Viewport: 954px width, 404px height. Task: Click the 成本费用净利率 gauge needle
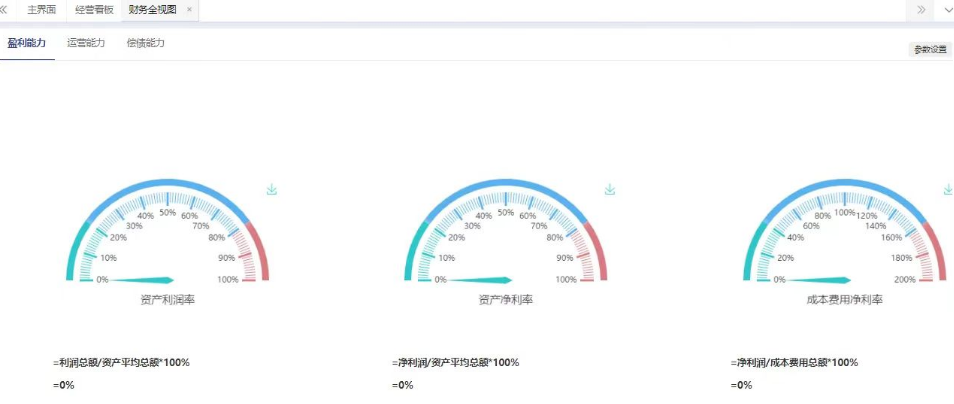816,280
